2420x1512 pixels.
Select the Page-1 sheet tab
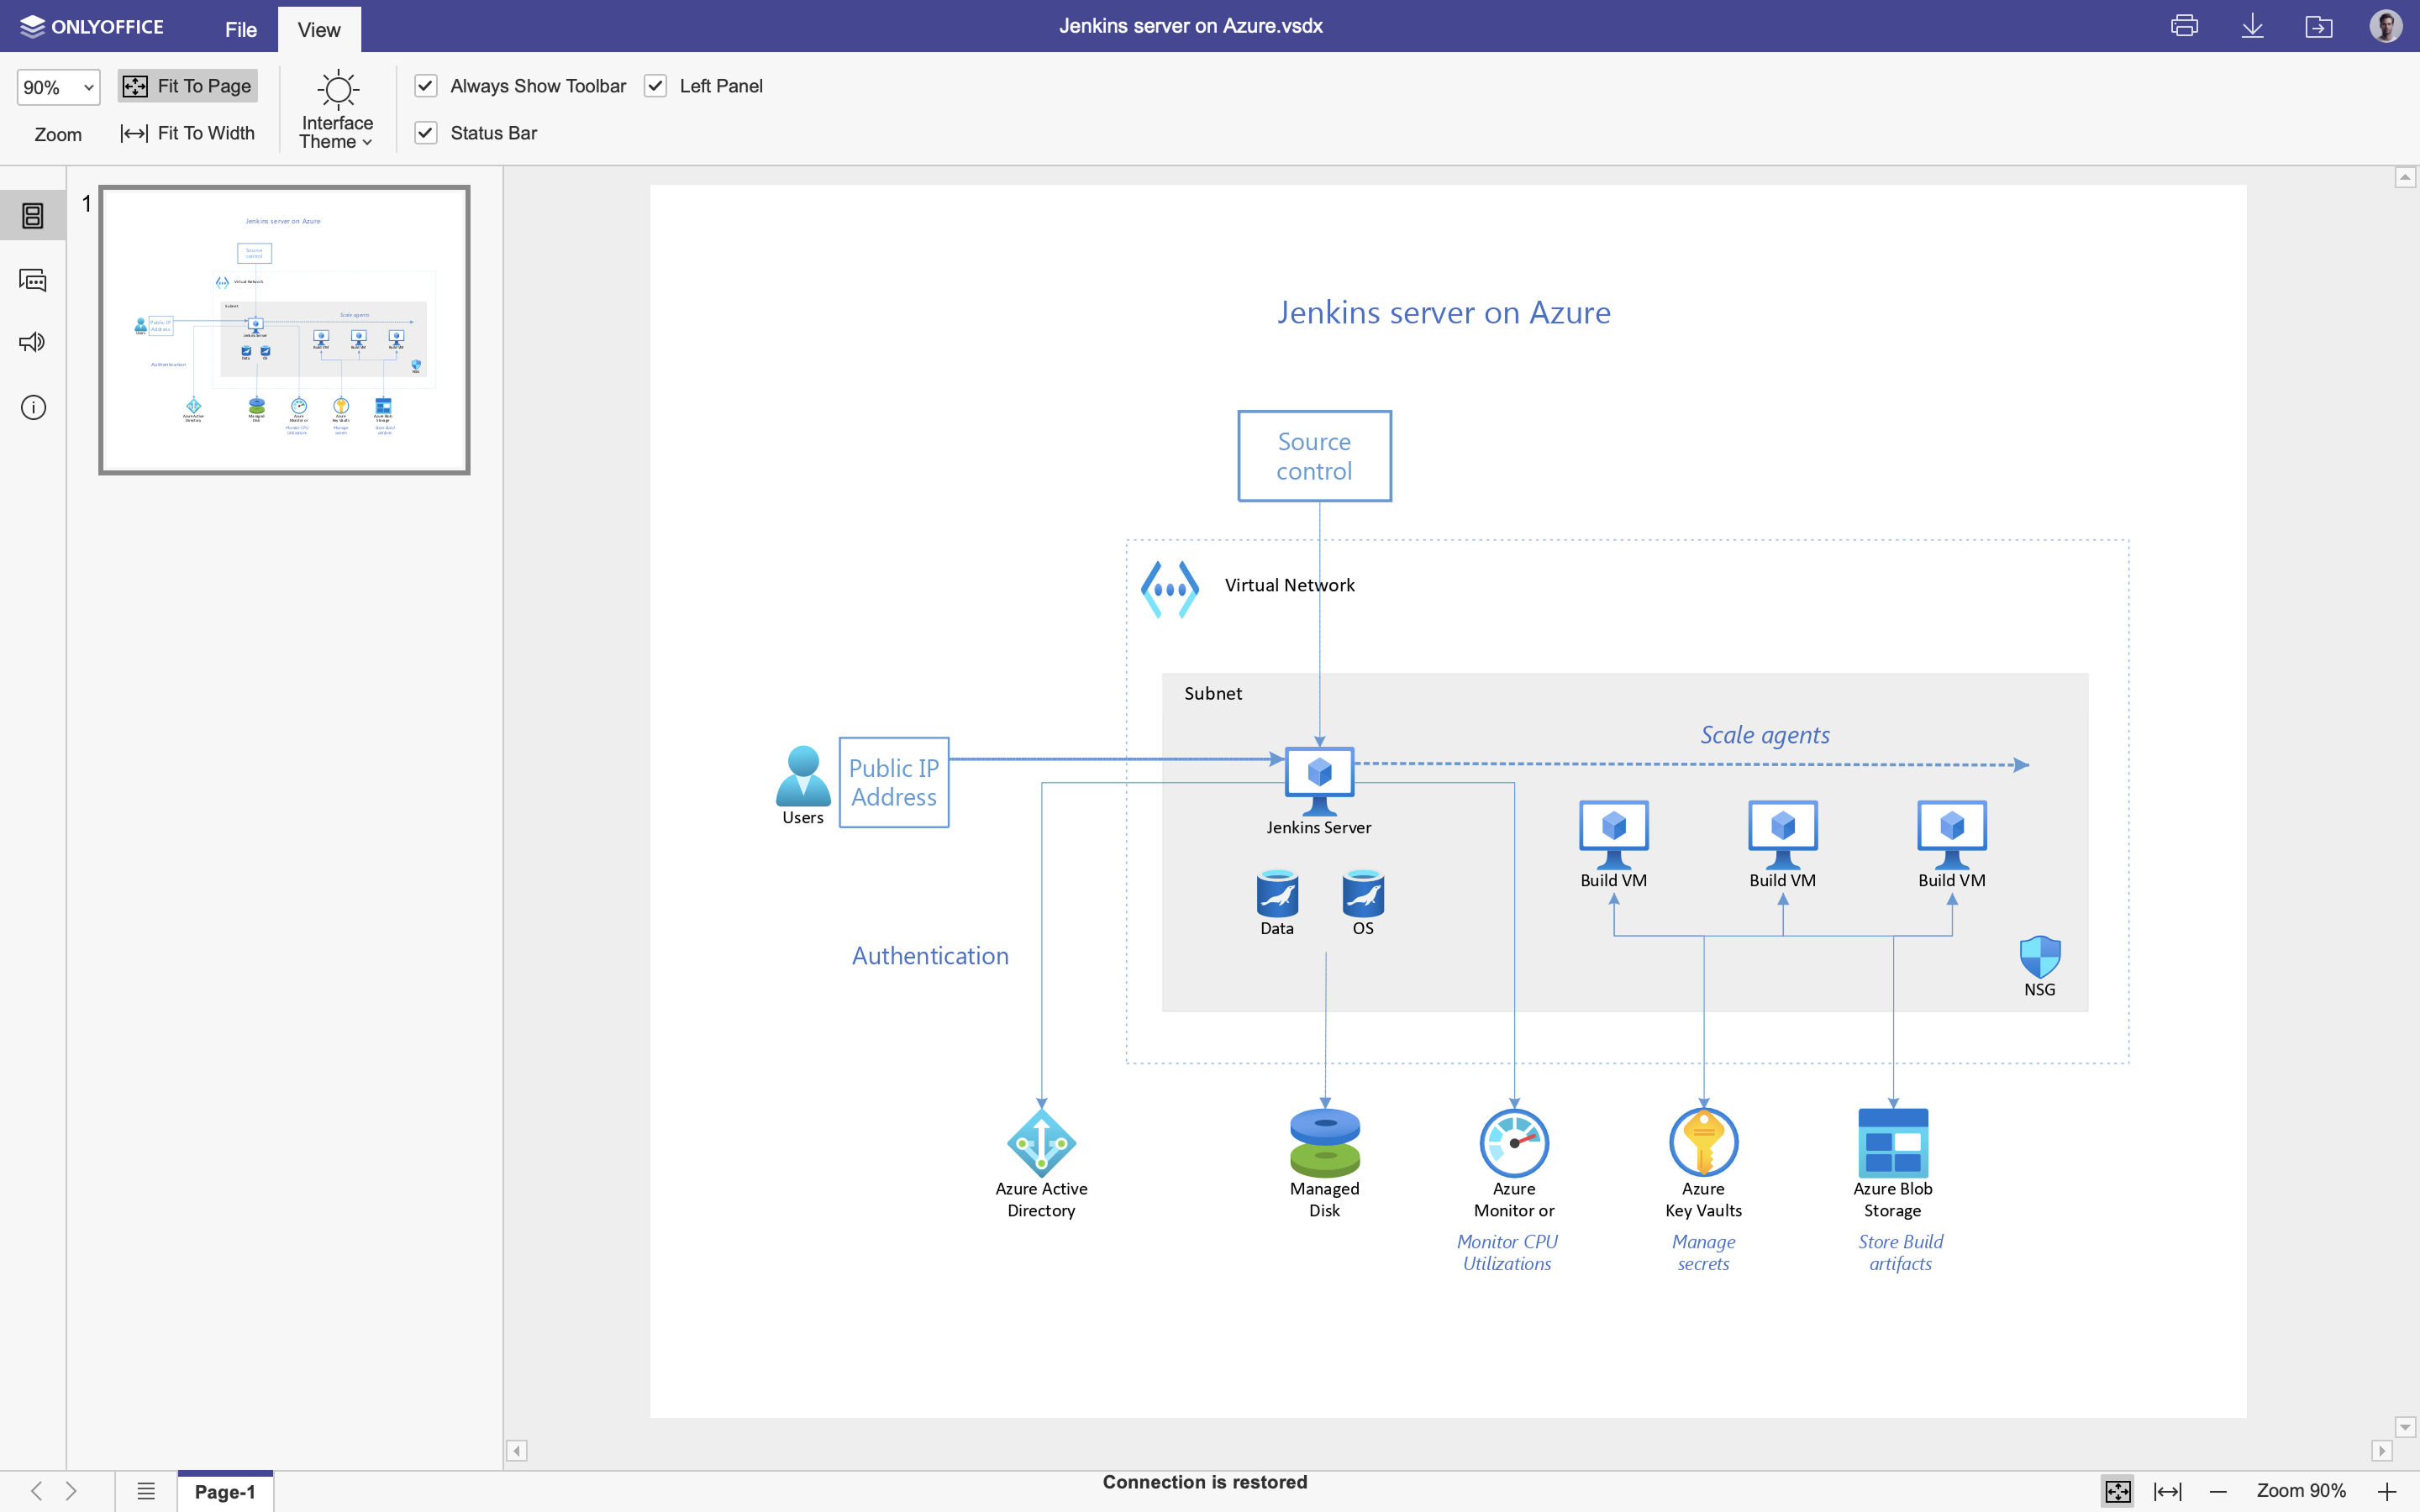coord(225,1491)
